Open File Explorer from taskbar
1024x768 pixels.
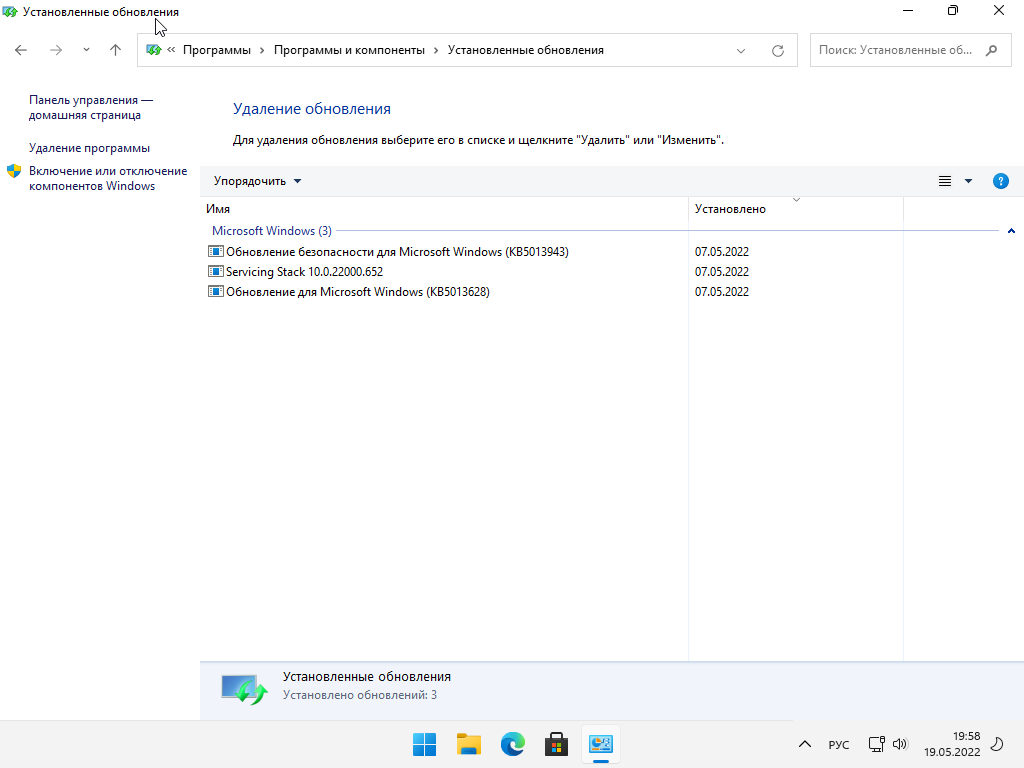coord(469,744)
